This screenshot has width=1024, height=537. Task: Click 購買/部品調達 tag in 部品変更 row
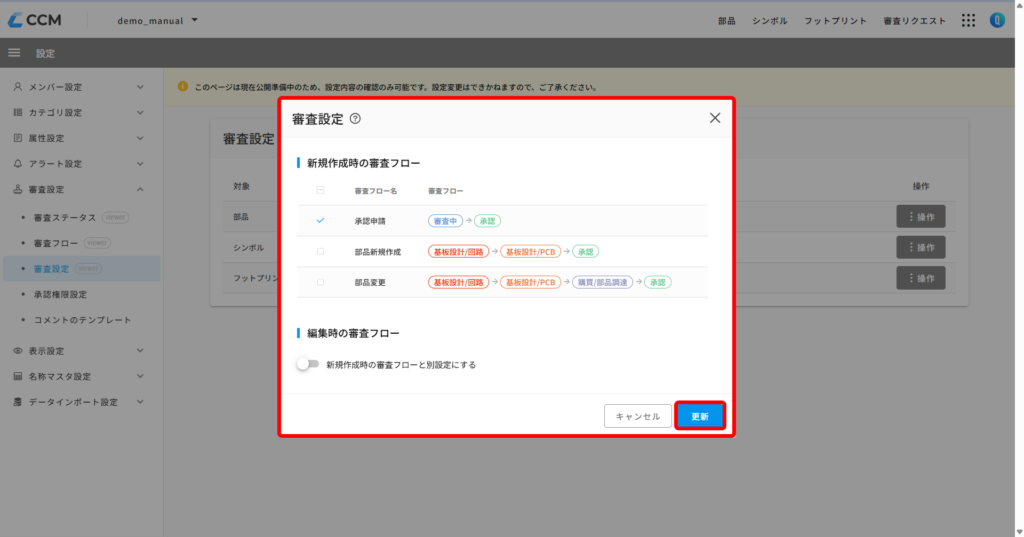point(602,282)
